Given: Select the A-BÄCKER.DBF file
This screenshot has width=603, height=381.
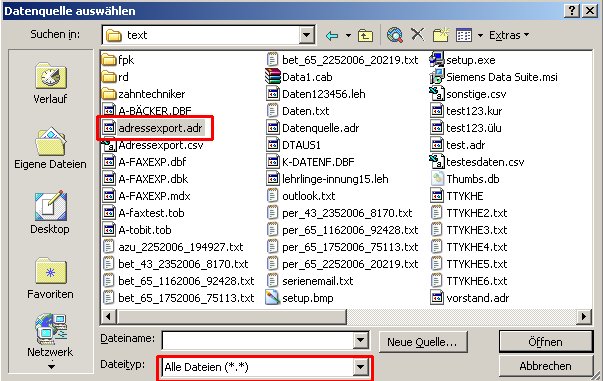Looking at the screenshot, I should point(147,111).
